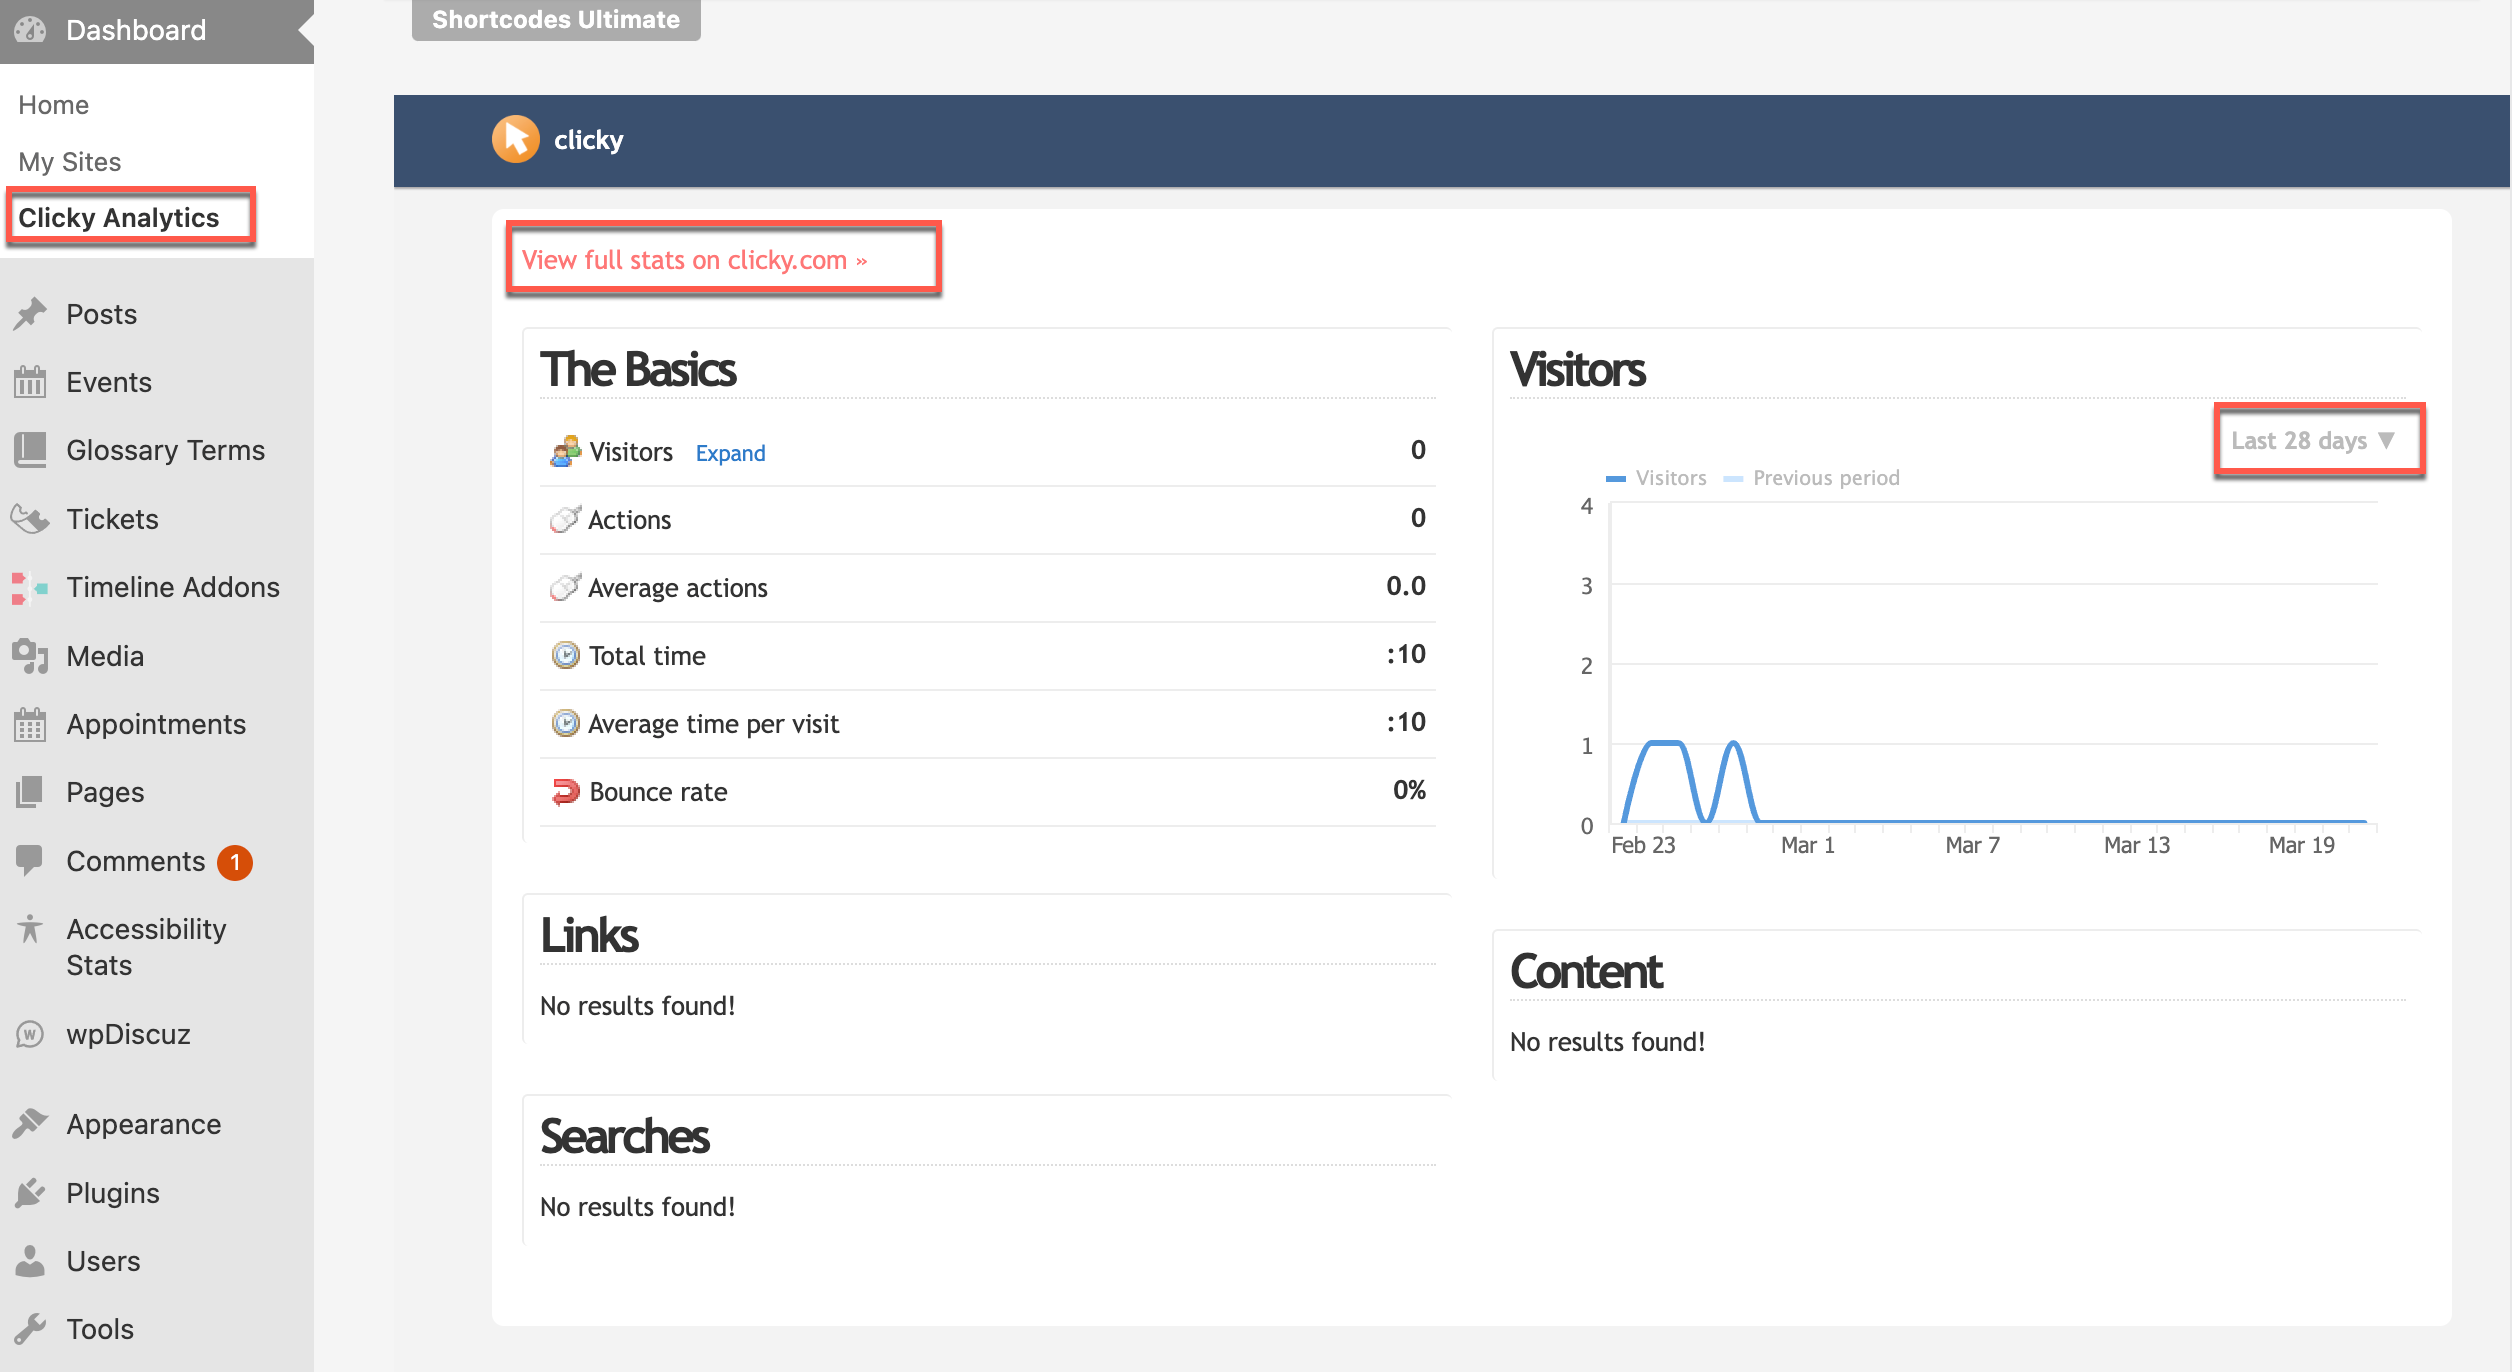The height and width of the screenshot is (1372, 2512).
Task: Click No results found under Links
Action: point(637,1006)
